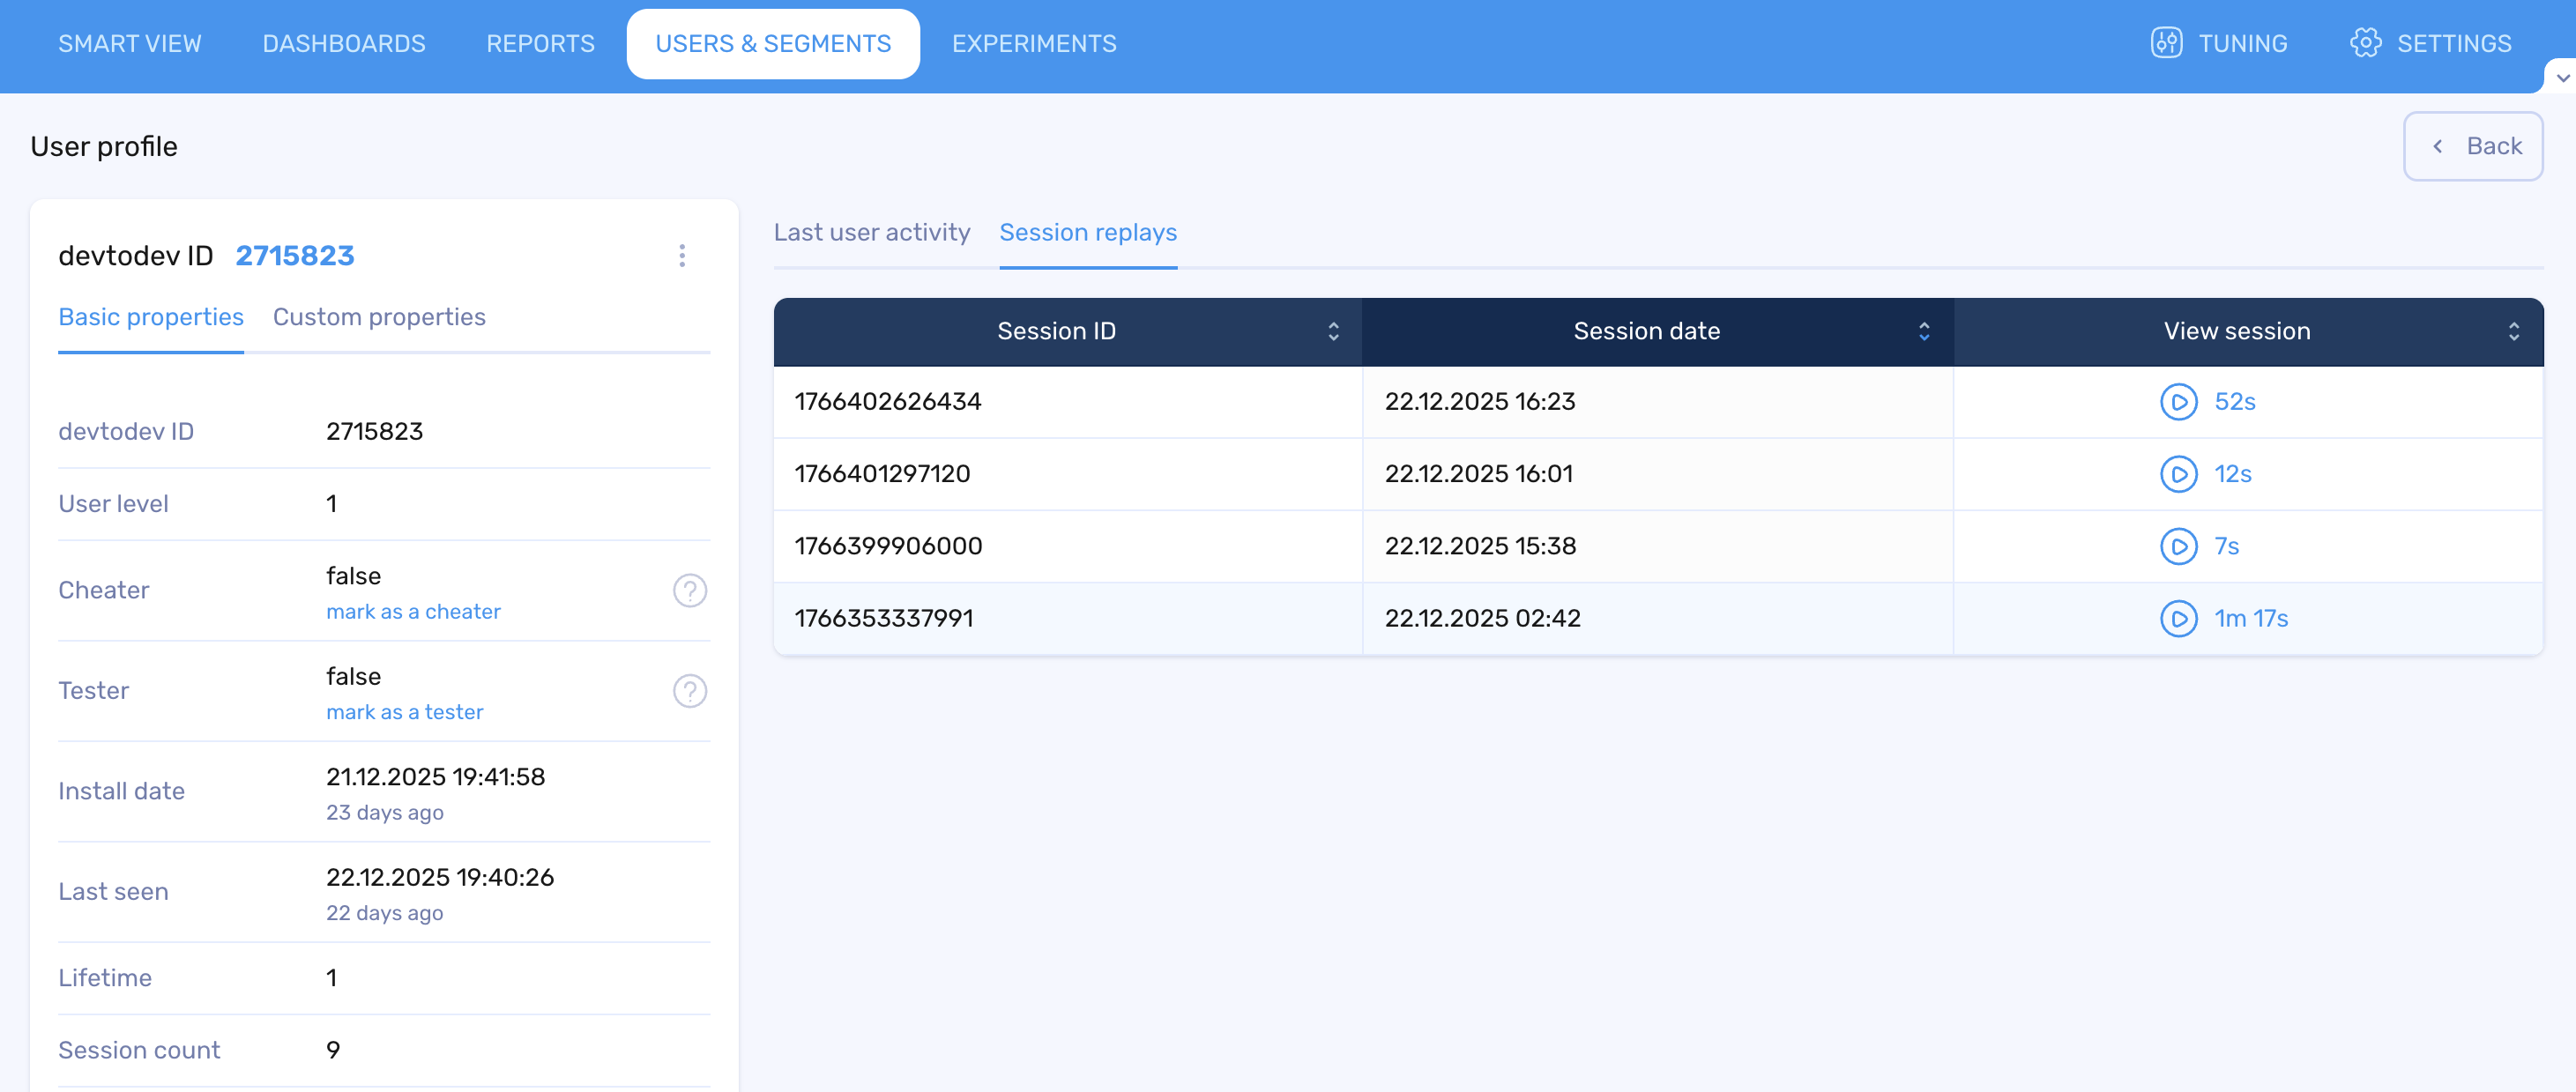
Task: Open the Tuning sliders icon
Action: pos(2166,43)
